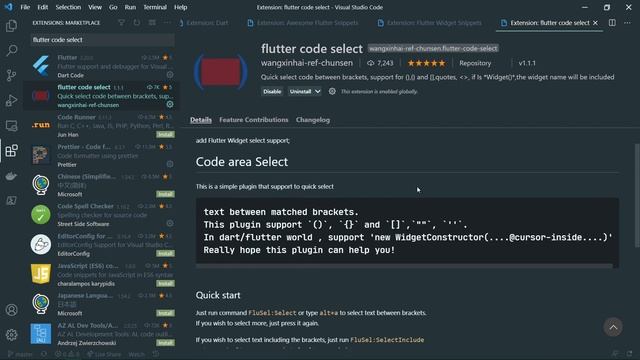Open the Accounts icon in activity bar
640x360 pixels.
coord(11,310)
